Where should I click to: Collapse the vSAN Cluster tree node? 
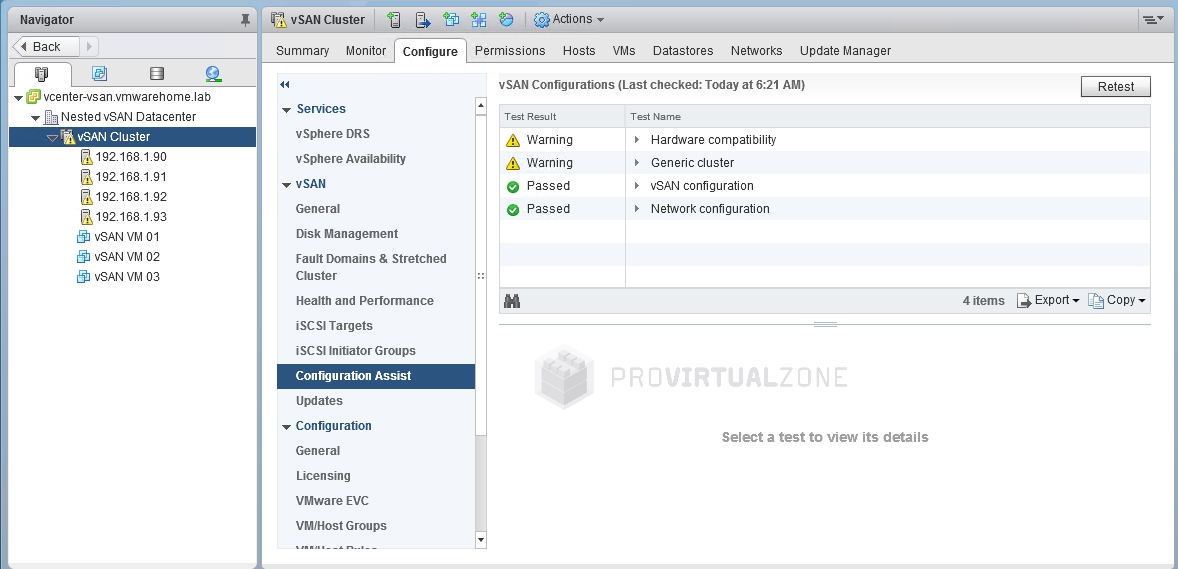pos(52,138)
